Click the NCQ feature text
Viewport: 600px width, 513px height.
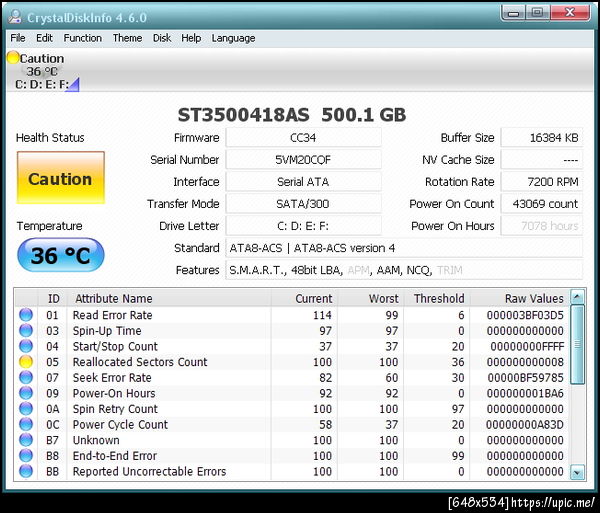coord(419,270)
